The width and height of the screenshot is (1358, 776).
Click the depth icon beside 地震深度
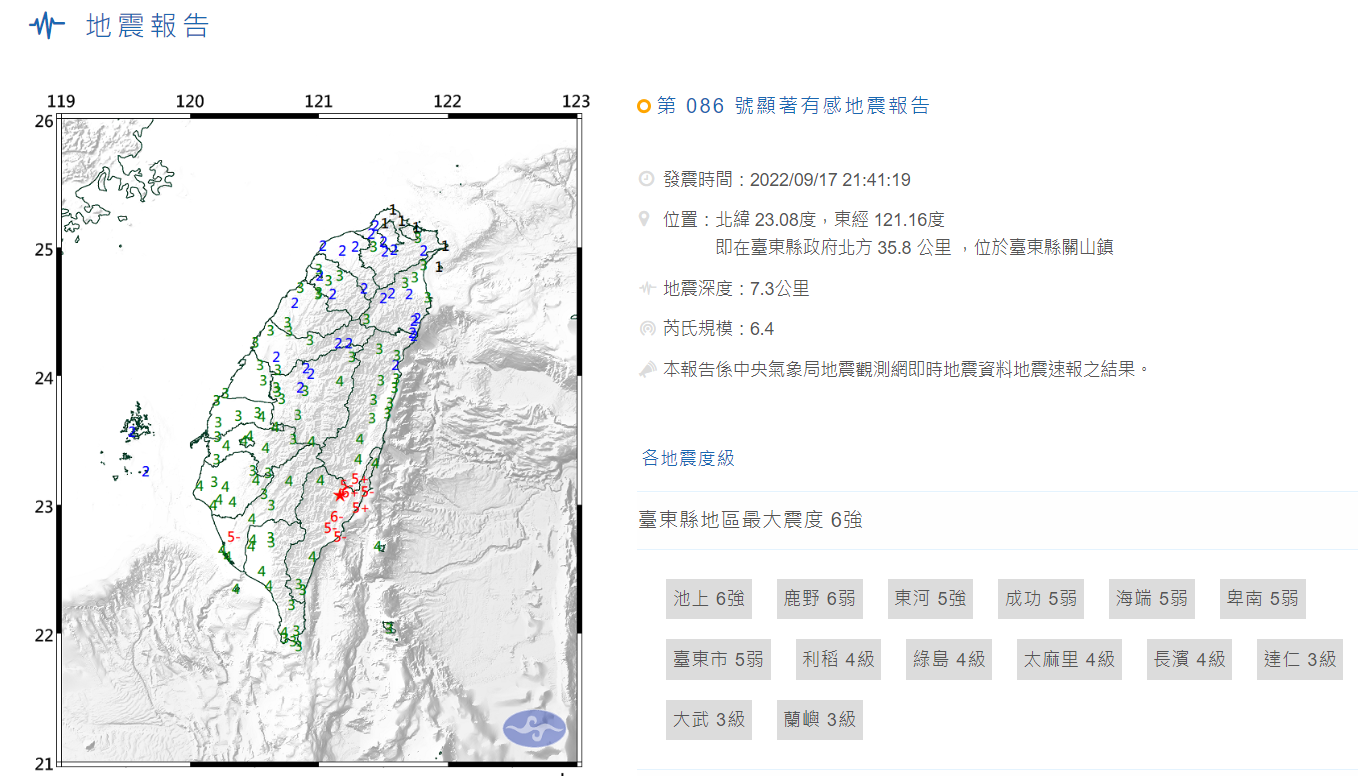(646, 289)
